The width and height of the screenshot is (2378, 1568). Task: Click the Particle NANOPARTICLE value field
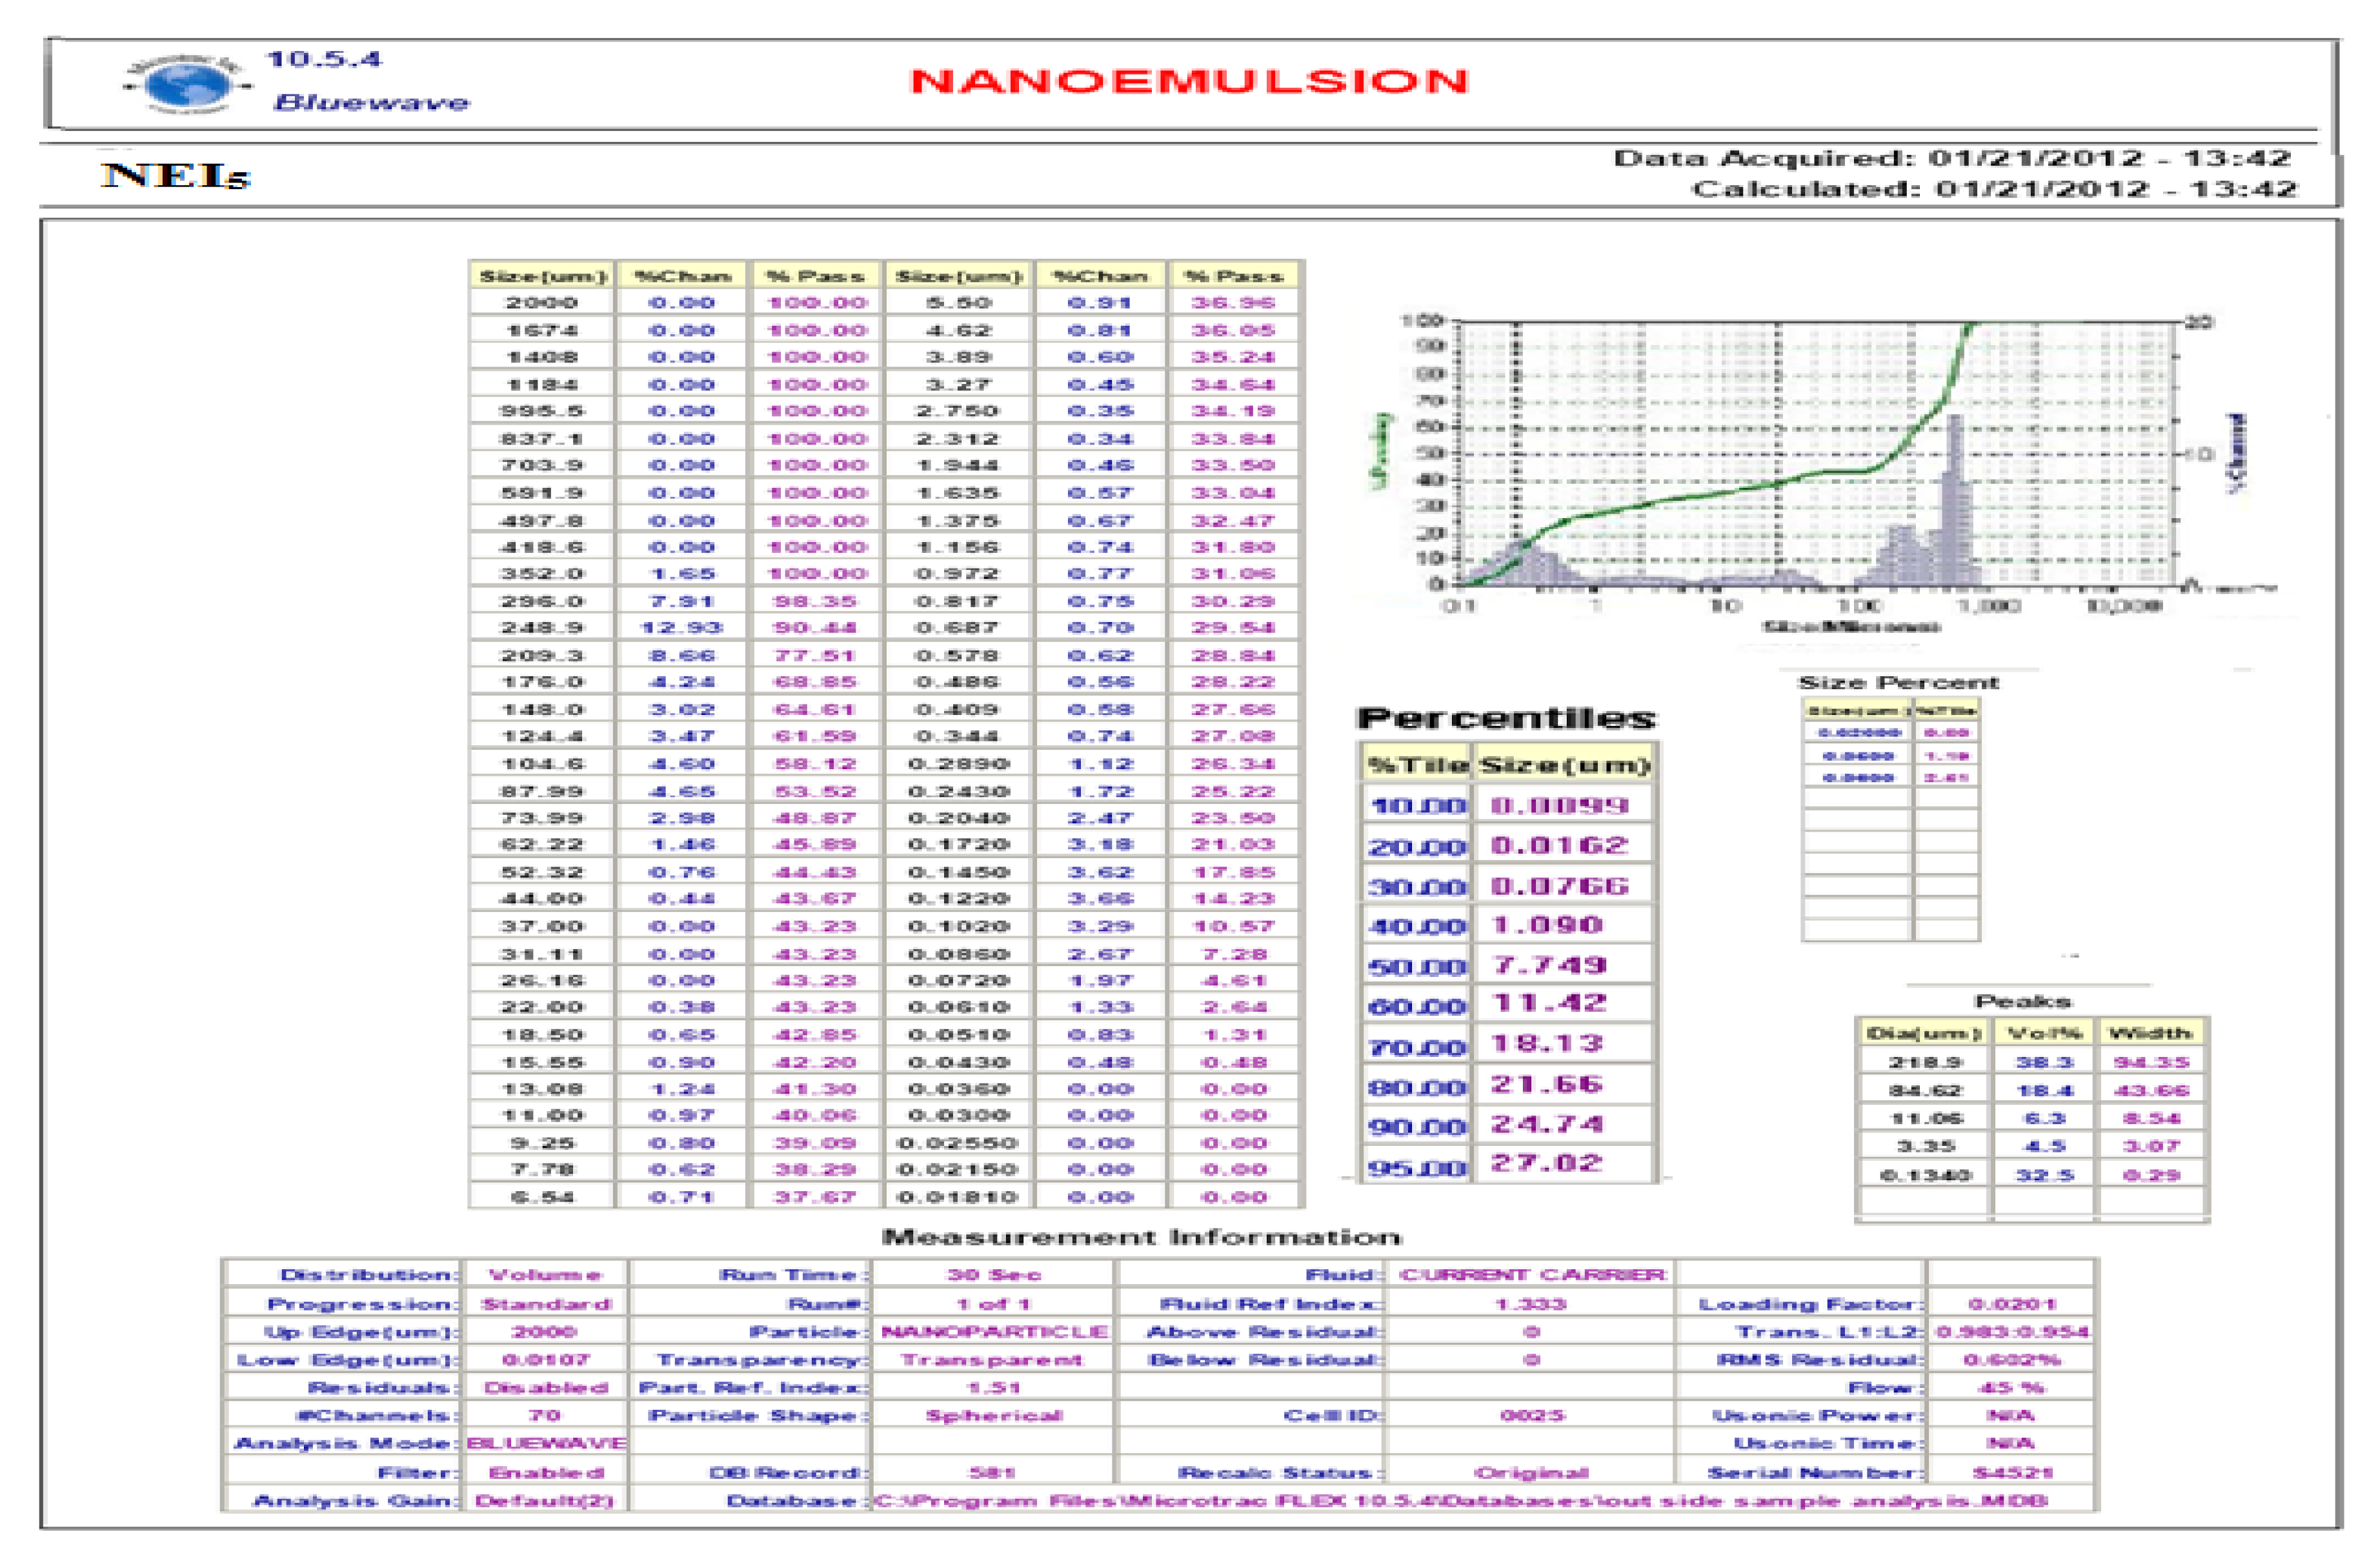(x=993, y=1332)
